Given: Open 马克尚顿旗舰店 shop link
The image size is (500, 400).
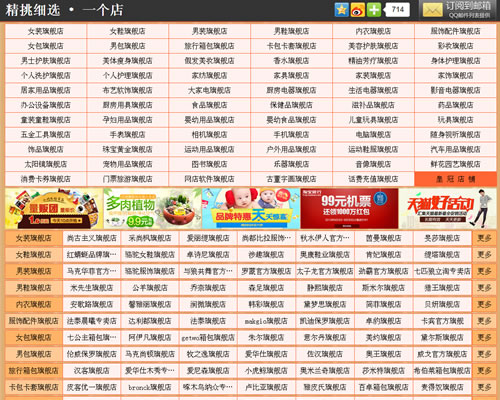Looking at the screenshot, I should click(150, 354).
